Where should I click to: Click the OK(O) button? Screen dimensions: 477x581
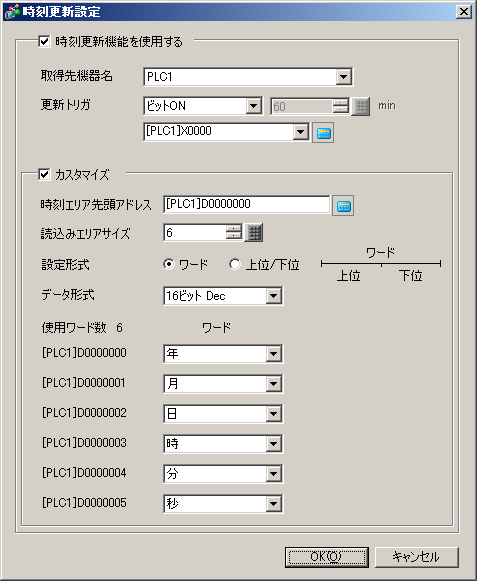[x=327, y=557]
